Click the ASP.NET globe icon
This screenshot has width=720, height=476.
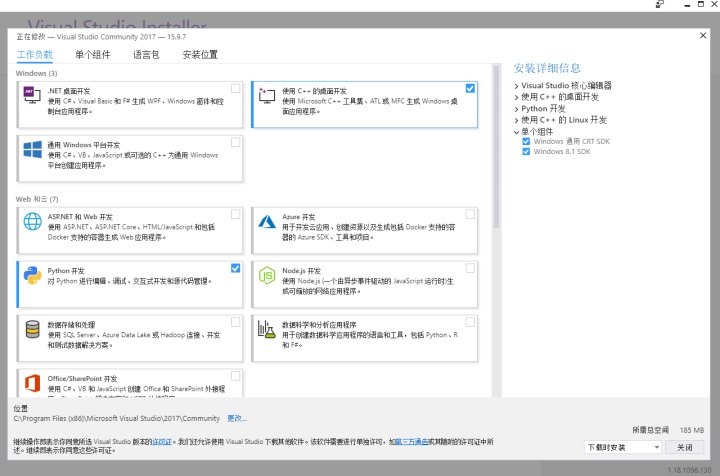[x=32, y=221]
